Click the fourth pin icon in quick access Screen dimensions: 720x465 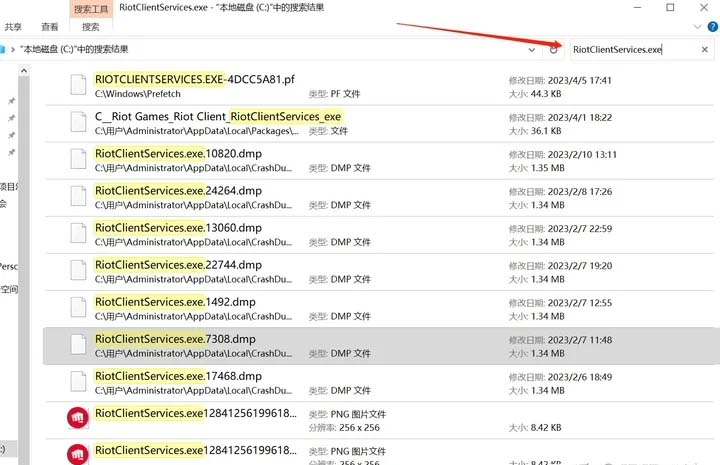(11, 152)
